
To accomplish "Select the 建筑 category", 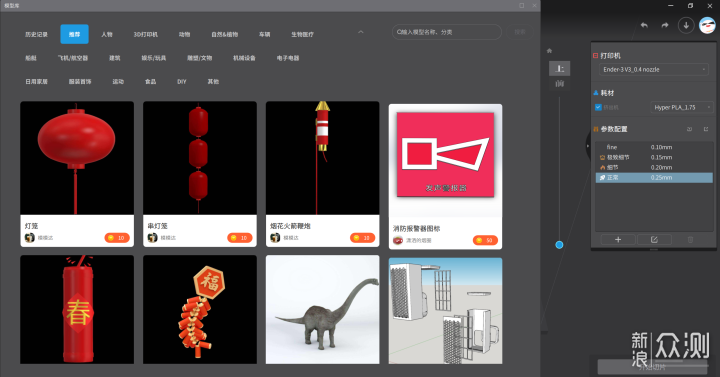I will tap(114, 58).
